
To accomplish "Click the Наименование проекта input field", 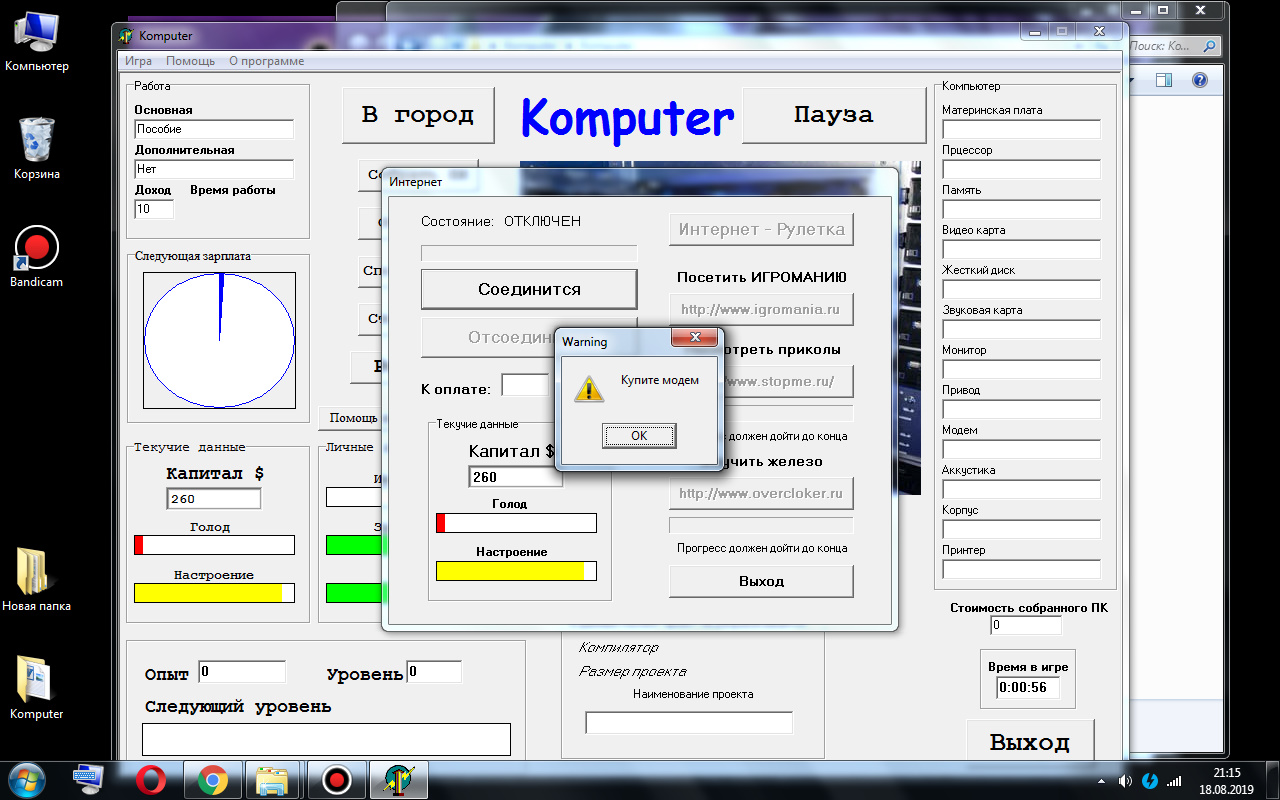I will coord(688,722).
